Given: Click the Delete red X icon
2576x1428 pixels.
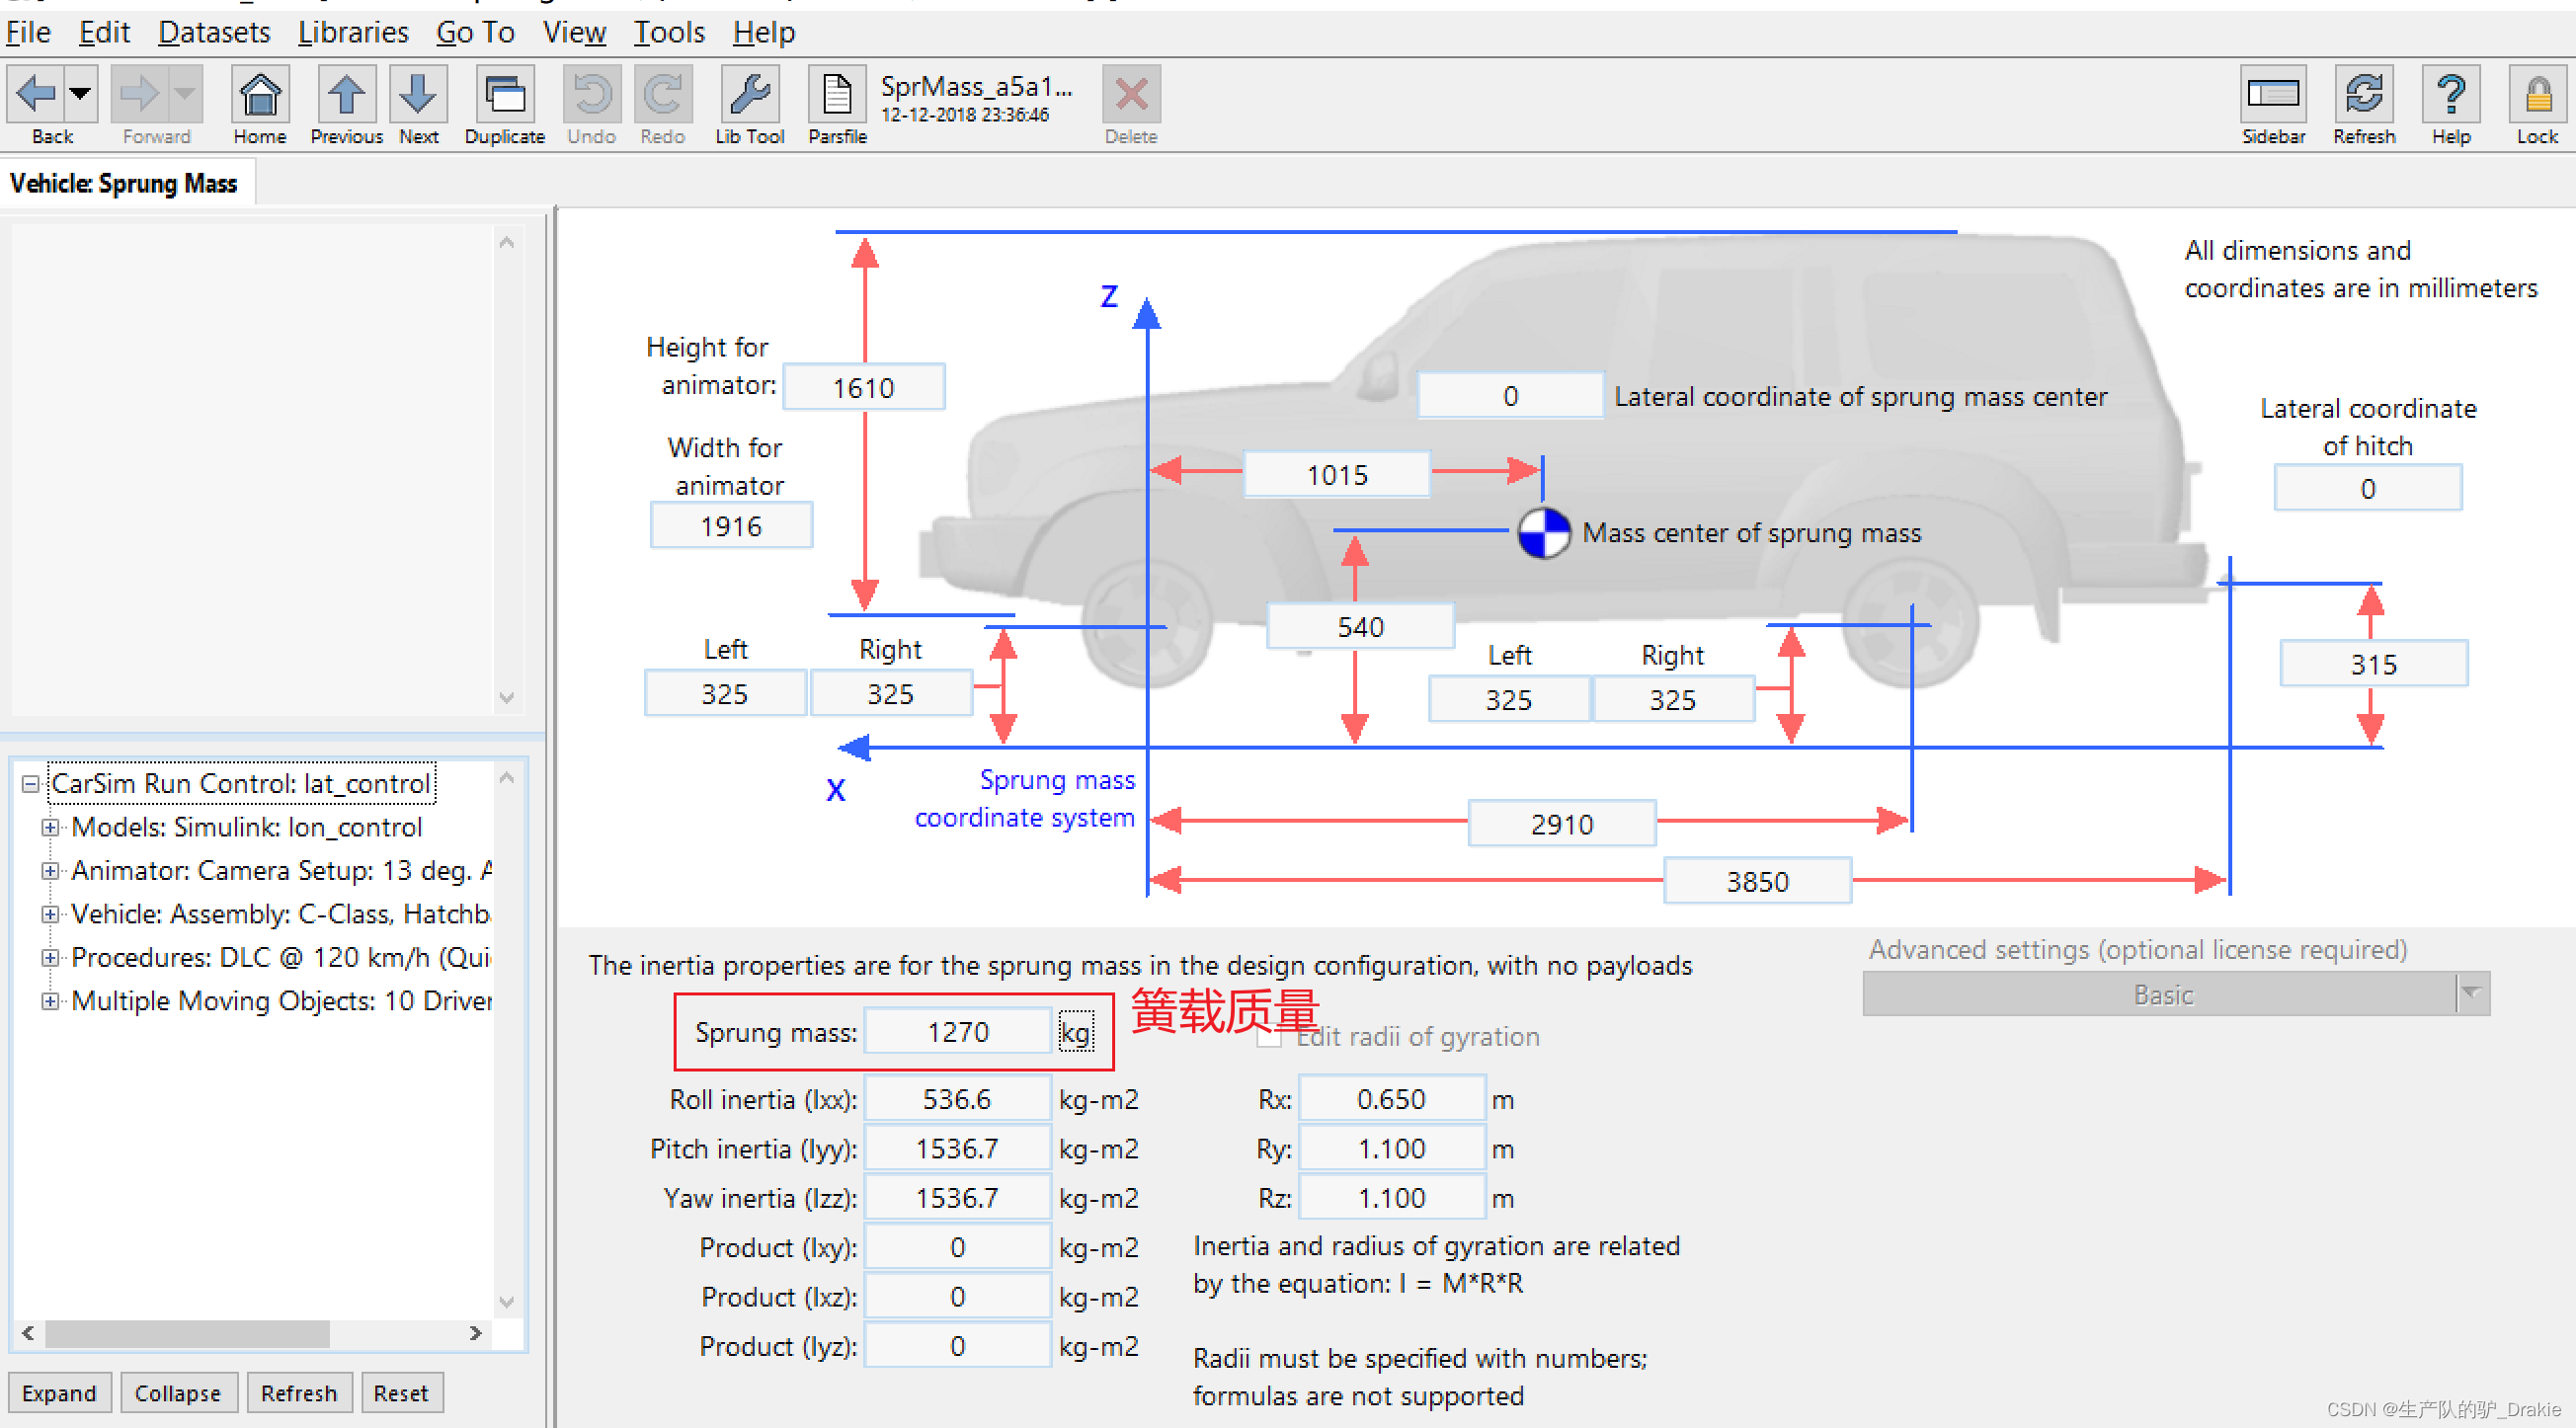Looking at the screenshot, I should pyautogui.click(x=1131, y=94).
